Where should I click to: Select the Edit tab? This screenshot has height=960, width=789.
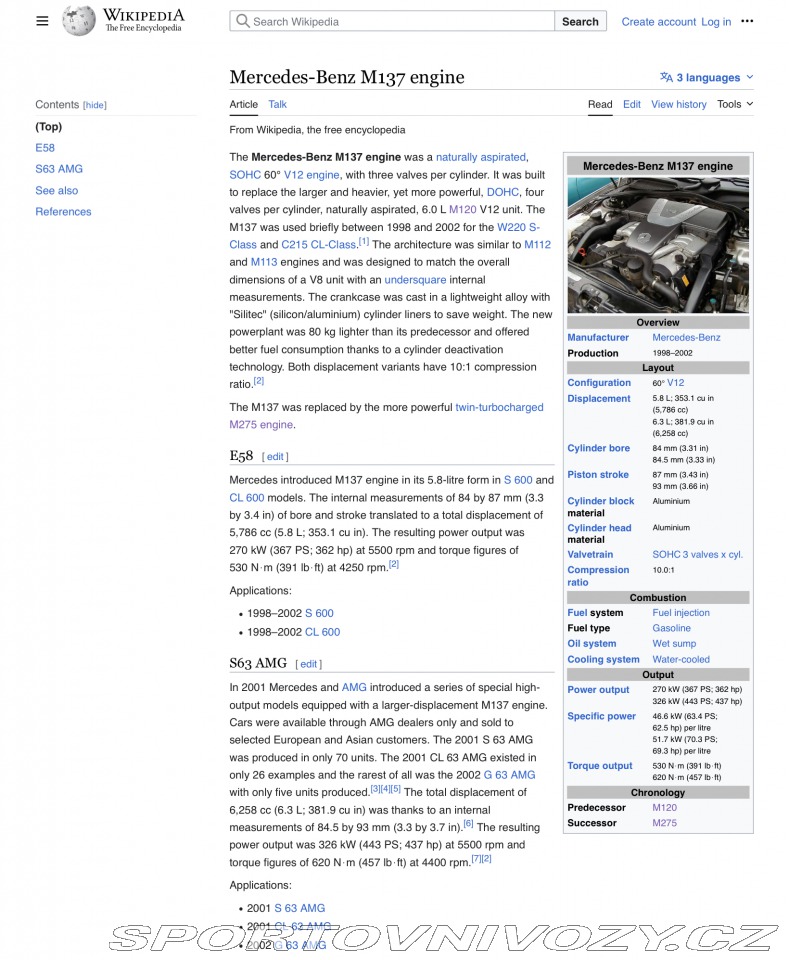click(632, 105)
